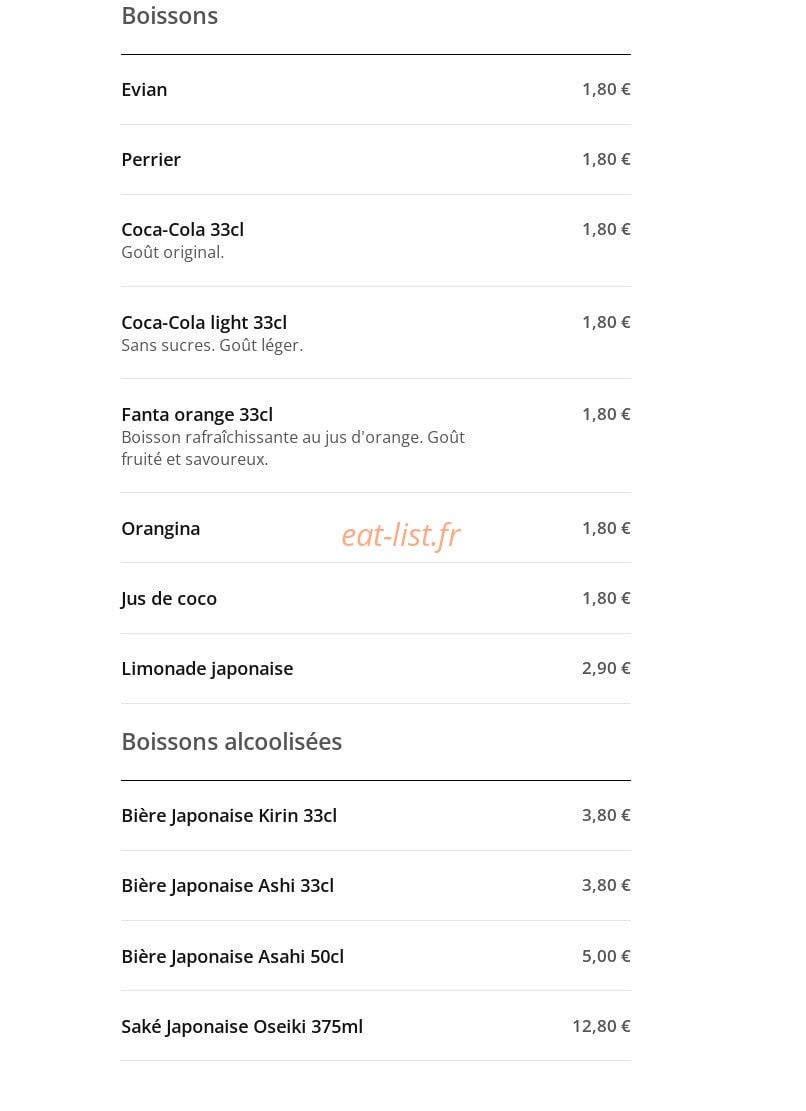Image resolution: width=806 pixels, height=1111 pixels.
Task: Choose Coca-Cola light 33cl
Action: [x=375, y=333]
